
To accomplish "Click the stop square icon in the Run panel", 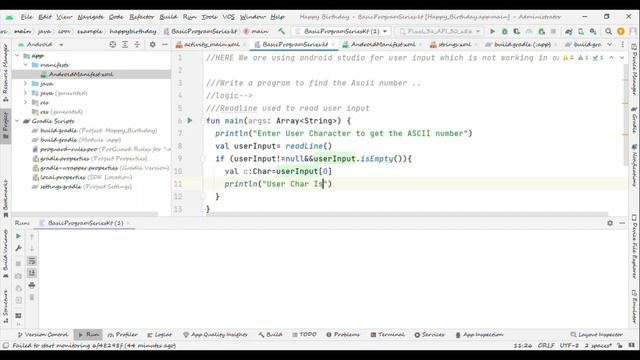I will 18,263.
